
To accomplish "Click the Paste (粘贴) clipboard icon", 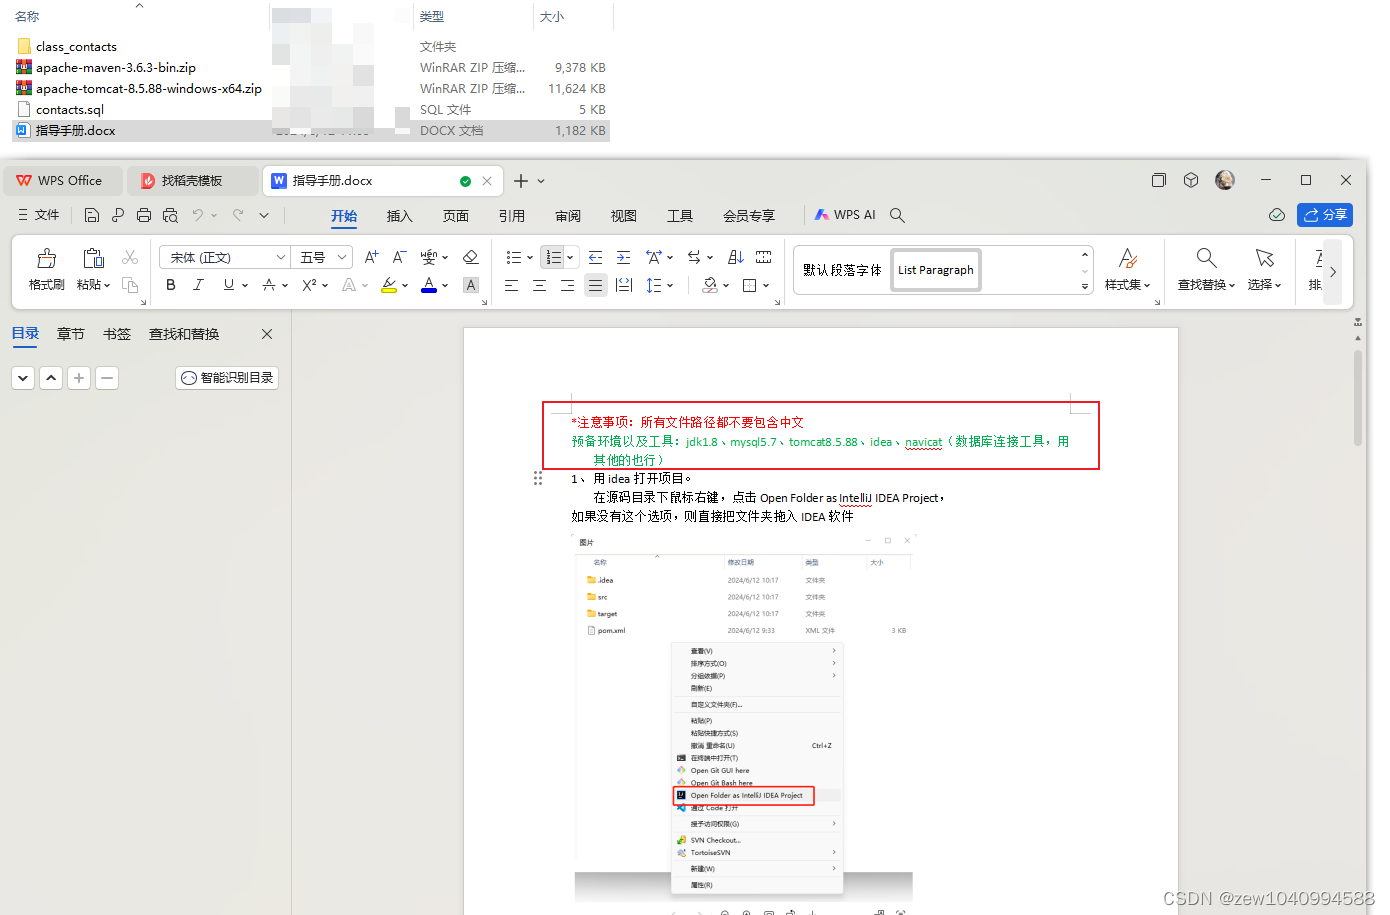I will (93, 258).
